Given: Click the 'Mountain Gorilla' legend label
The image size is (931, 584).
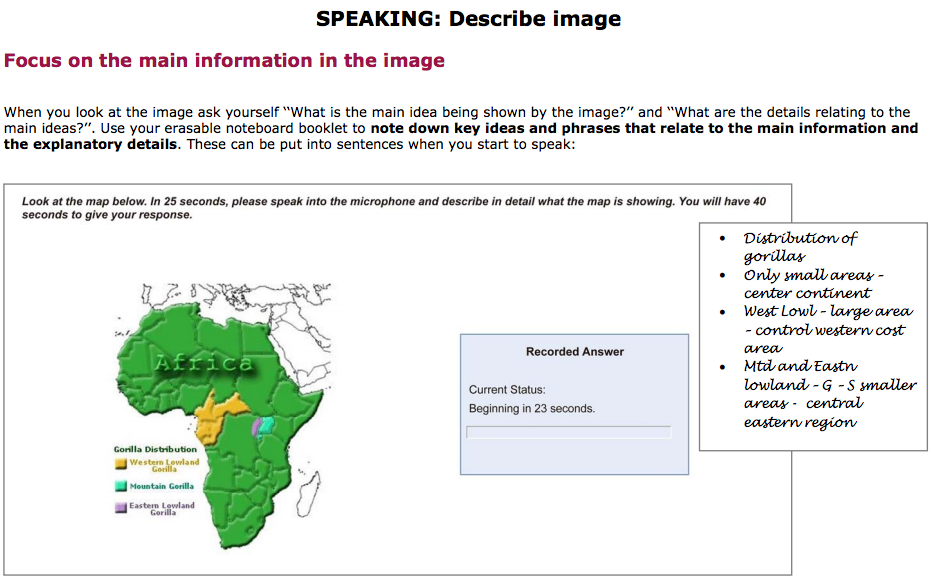Looking at the screenshot, I should point(161,487).
